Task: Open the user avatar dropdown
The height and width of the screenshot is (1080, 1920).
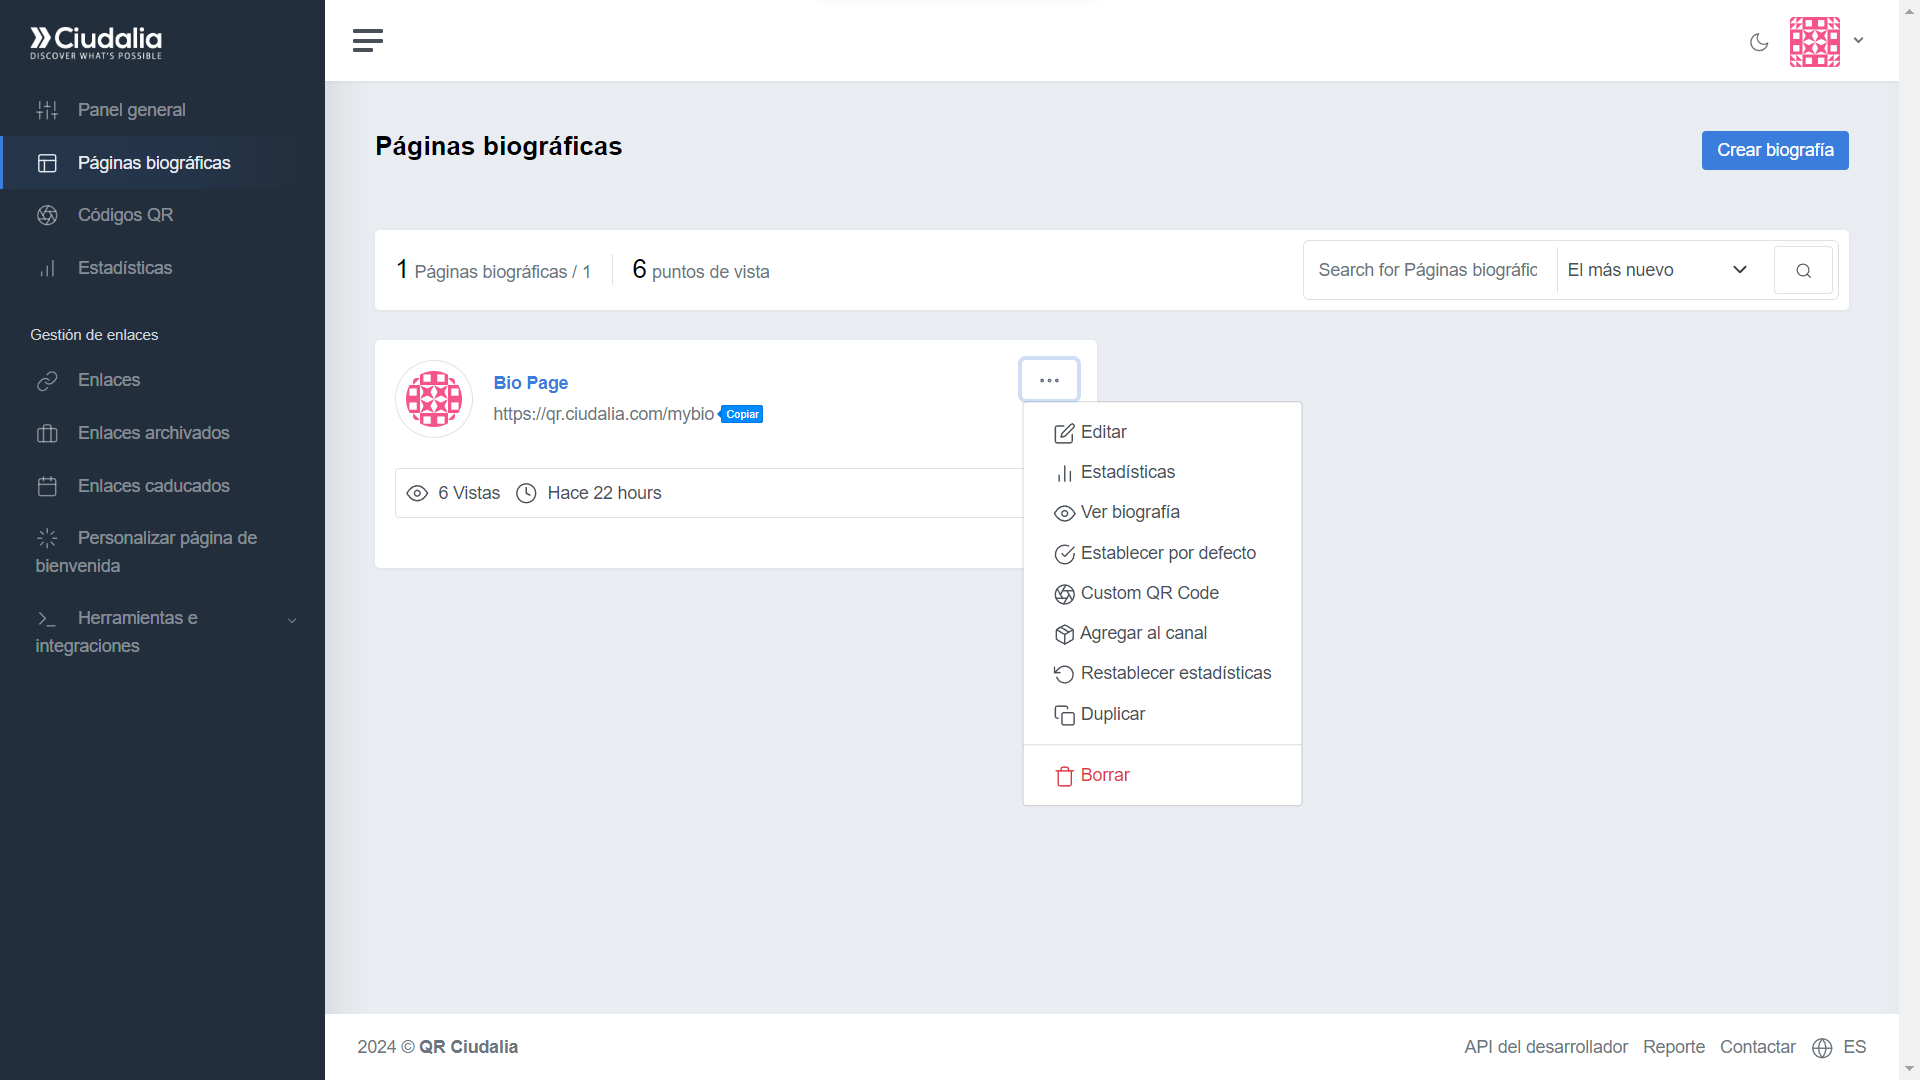Action: [1826, 42]
